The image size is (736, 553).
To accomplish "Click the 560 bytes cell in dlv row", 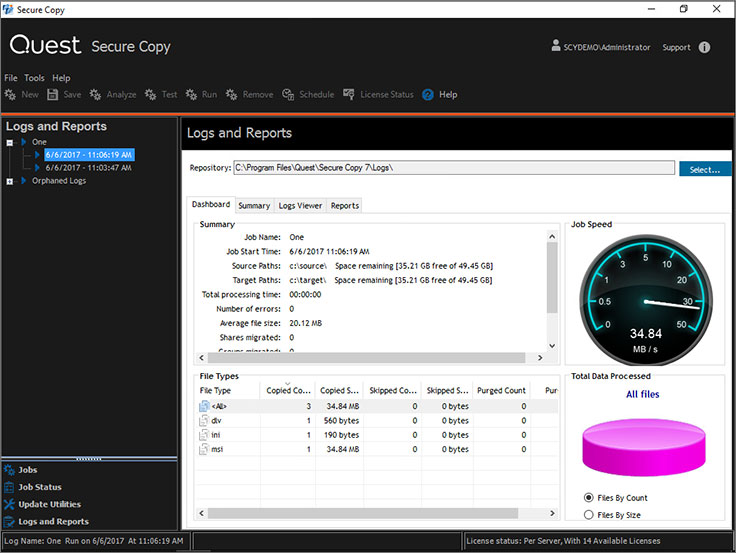I will coord(341,421).
